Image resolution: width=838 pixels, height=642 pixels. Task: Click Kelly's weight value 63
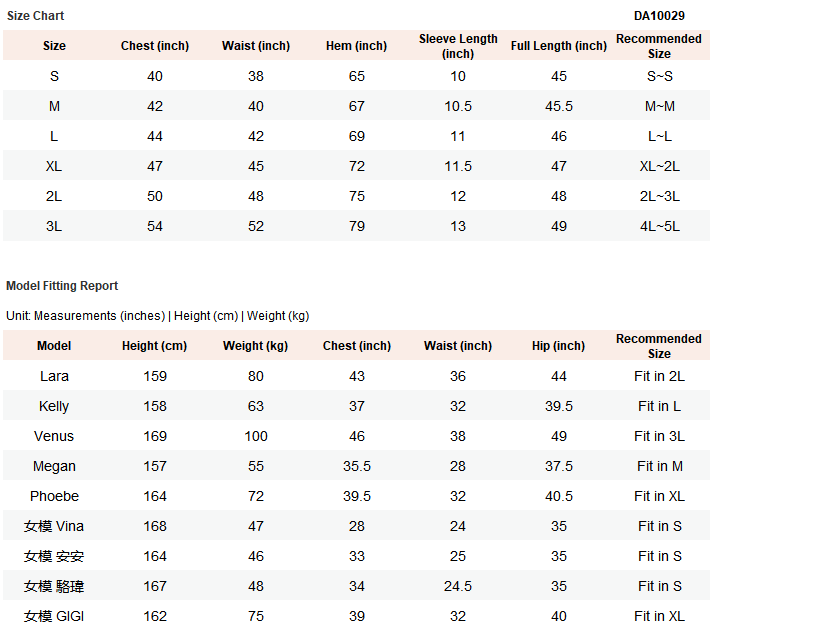coord(255,406)
